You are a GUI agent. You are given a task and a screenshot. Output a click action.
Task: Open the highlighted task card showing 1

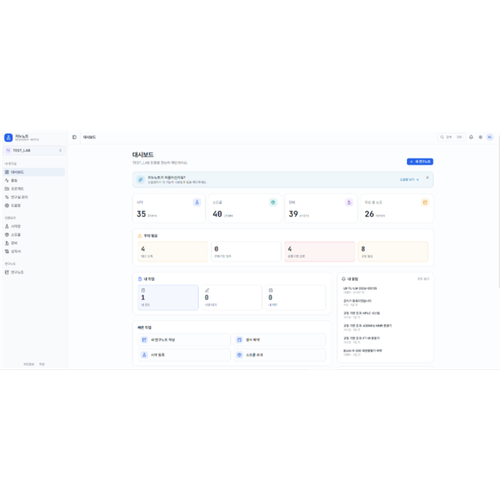click(x=168, y=298)
